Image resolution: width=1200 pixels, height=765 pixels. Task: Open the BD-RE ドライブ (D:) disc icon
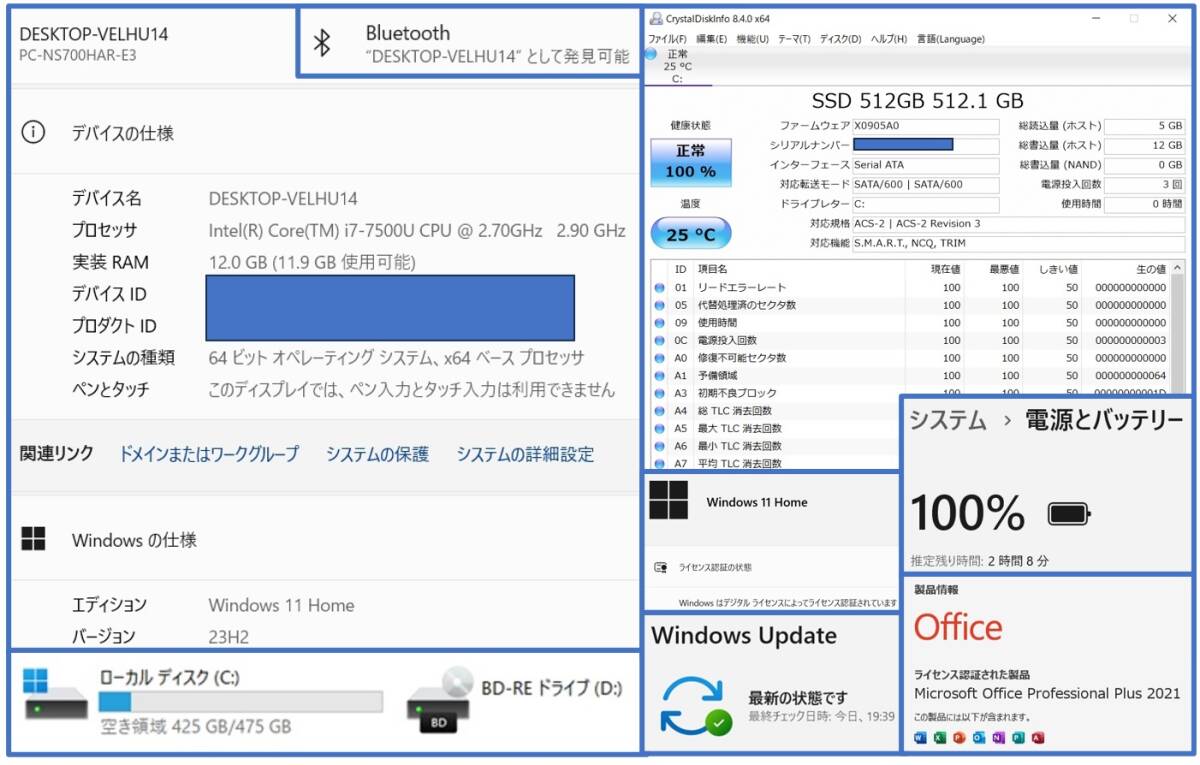point(440,700)
